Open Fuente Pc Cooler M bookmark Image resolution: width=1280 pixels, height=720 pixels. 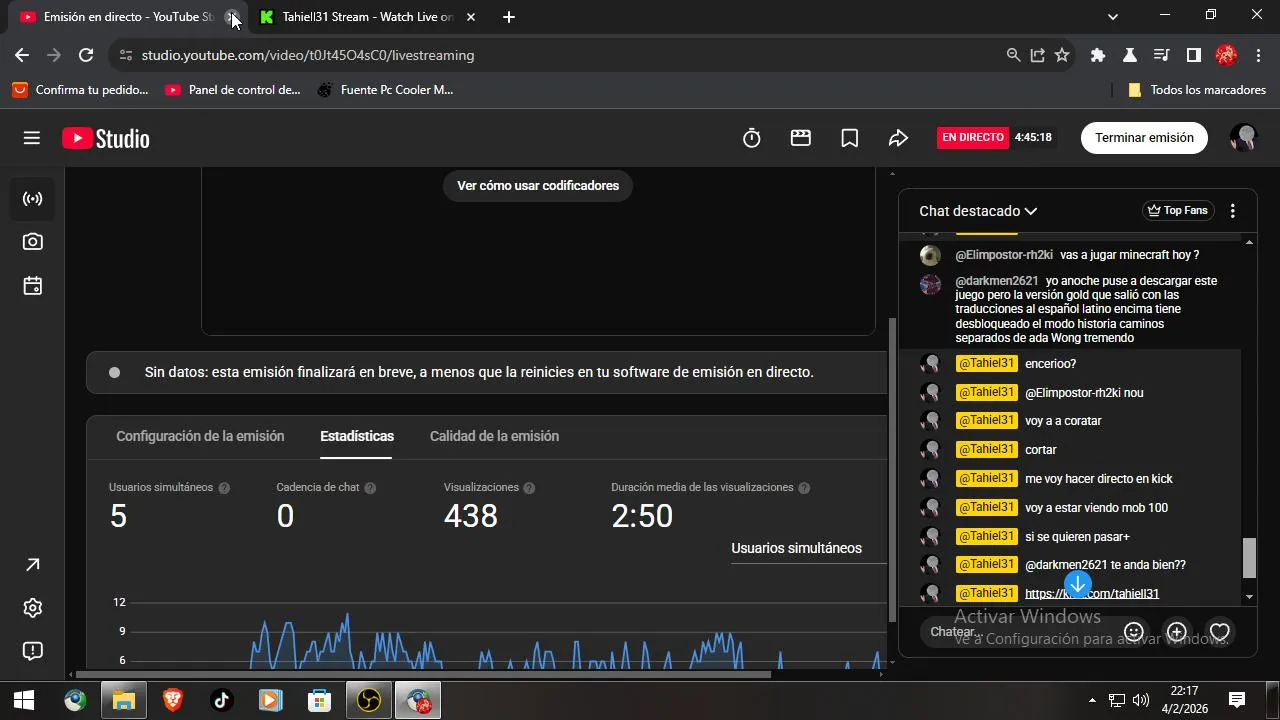pos(385,90)
